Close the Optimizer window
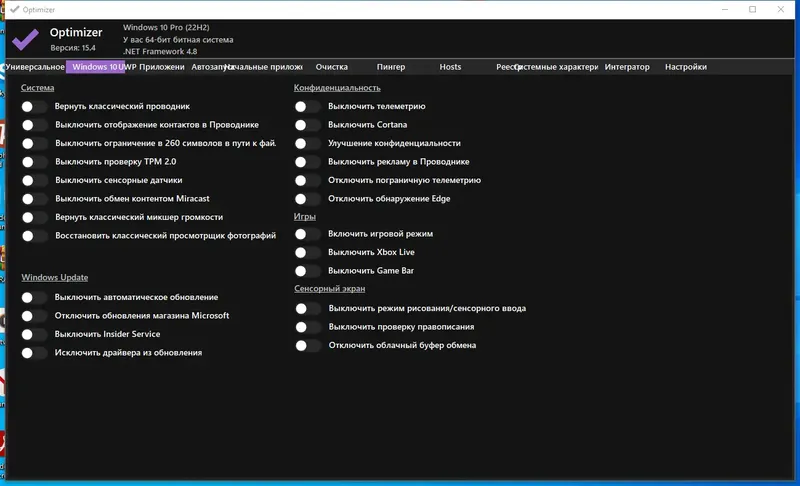This screenshot has height=486, width=800. coord(781,9)
